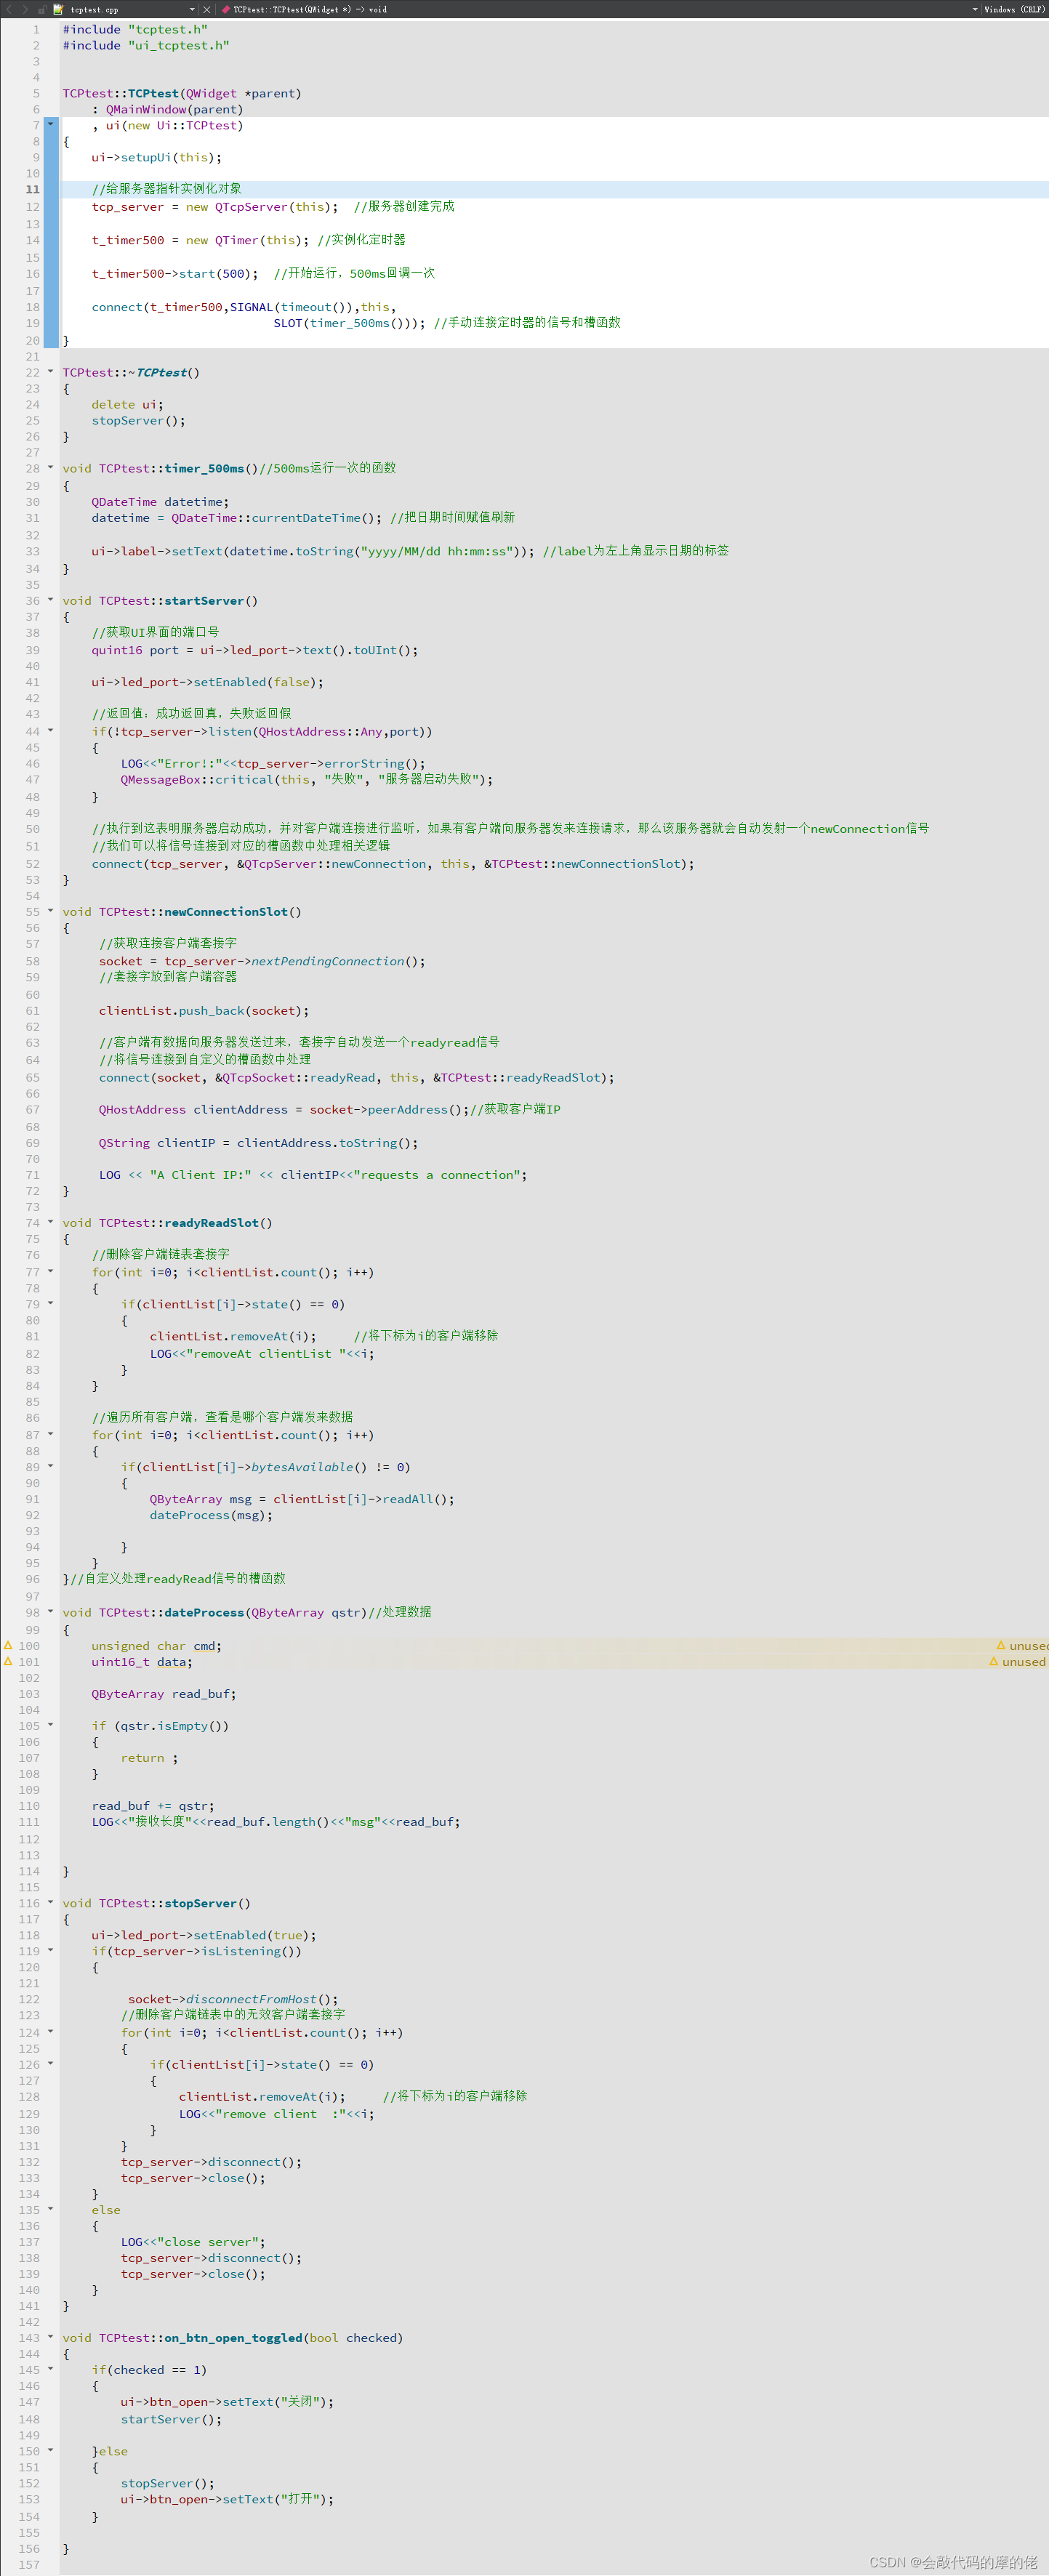Fold the dateProcess function at line 98
The width and height of the screenshot is (1049, 2576).
pos(51,1612)
